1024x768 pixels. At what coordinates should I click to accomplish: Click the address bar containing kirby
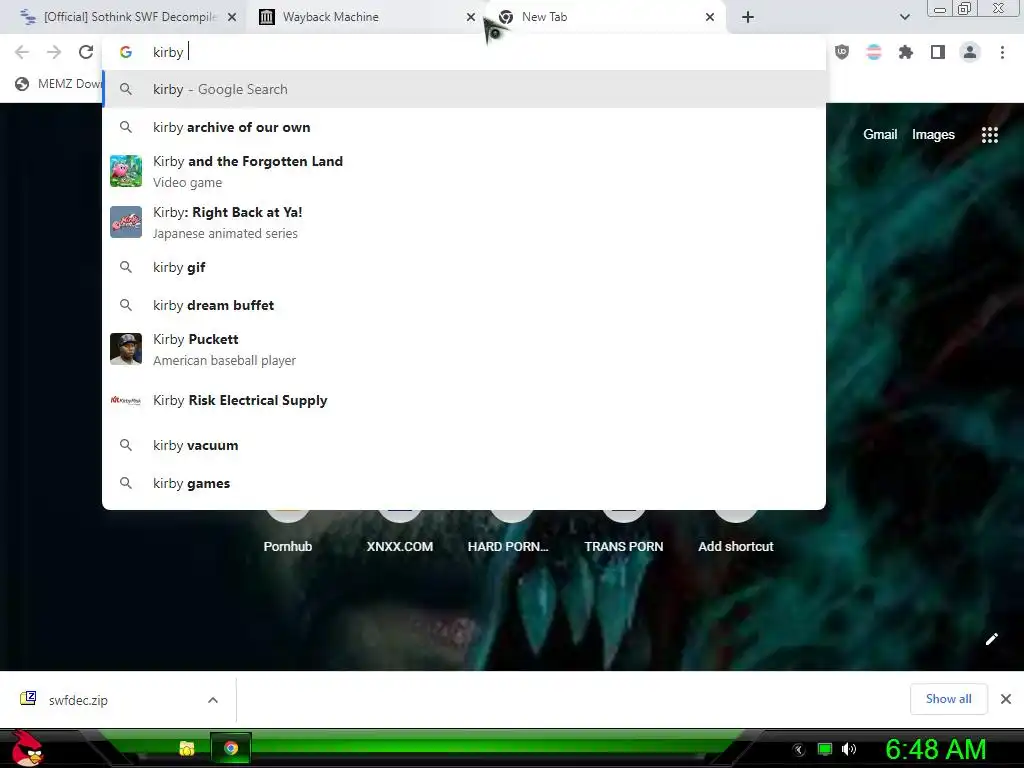click(x=464, y=52)
